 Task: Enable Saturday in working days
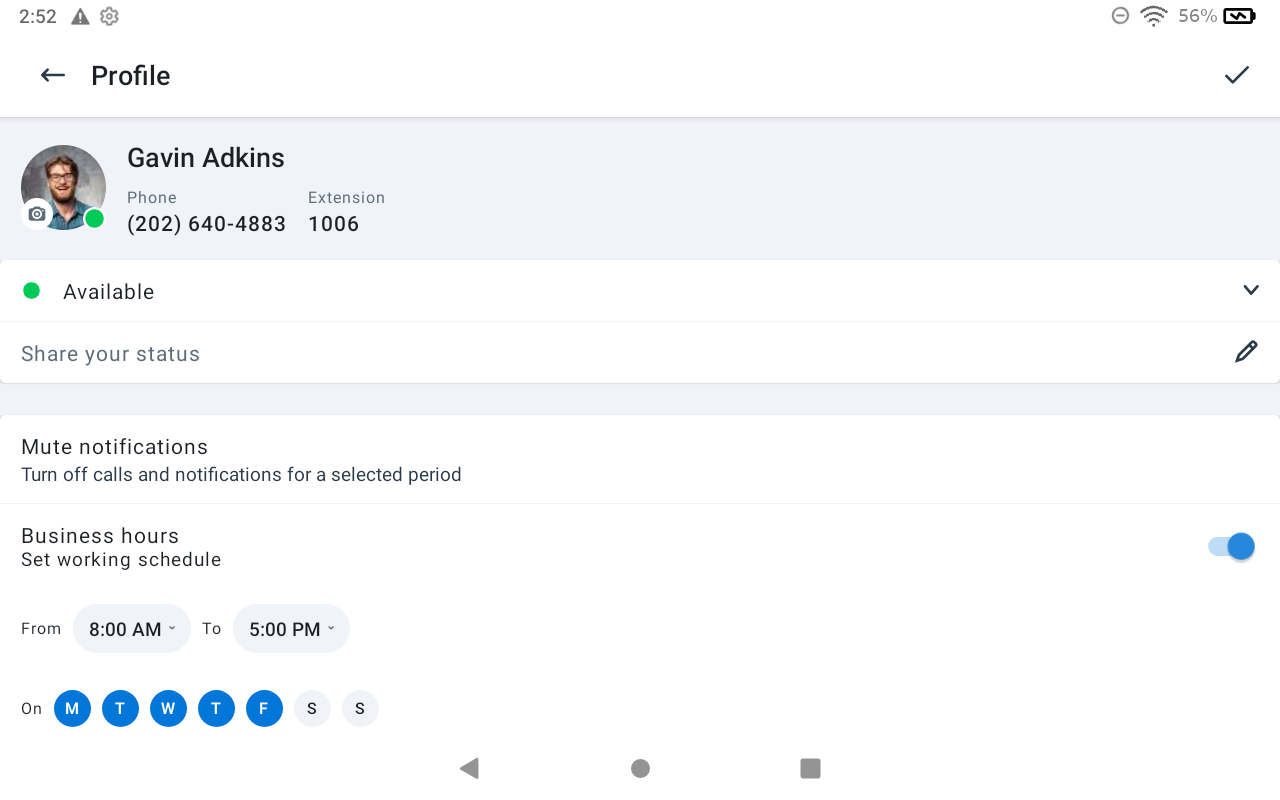tap(312, 709)
